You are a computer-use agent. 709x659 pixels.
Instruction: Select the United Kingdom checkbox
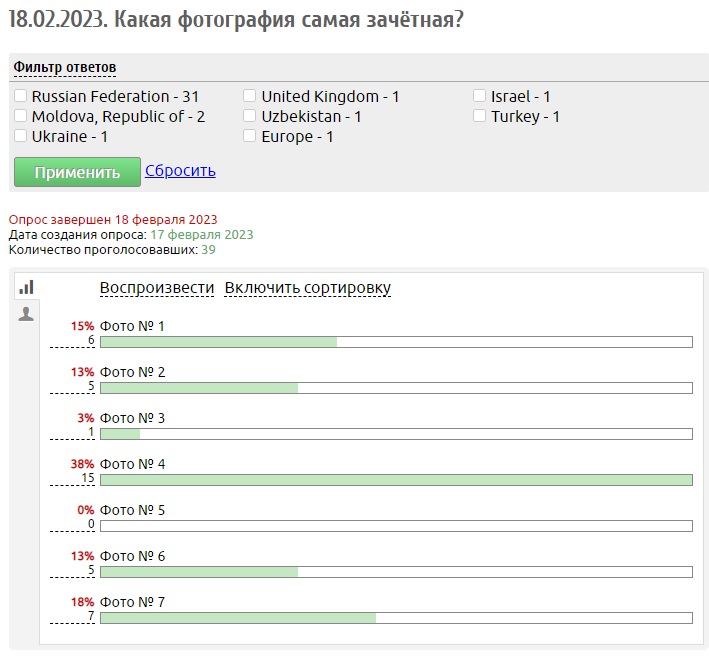pyautogui.click(x=250, y=96)
